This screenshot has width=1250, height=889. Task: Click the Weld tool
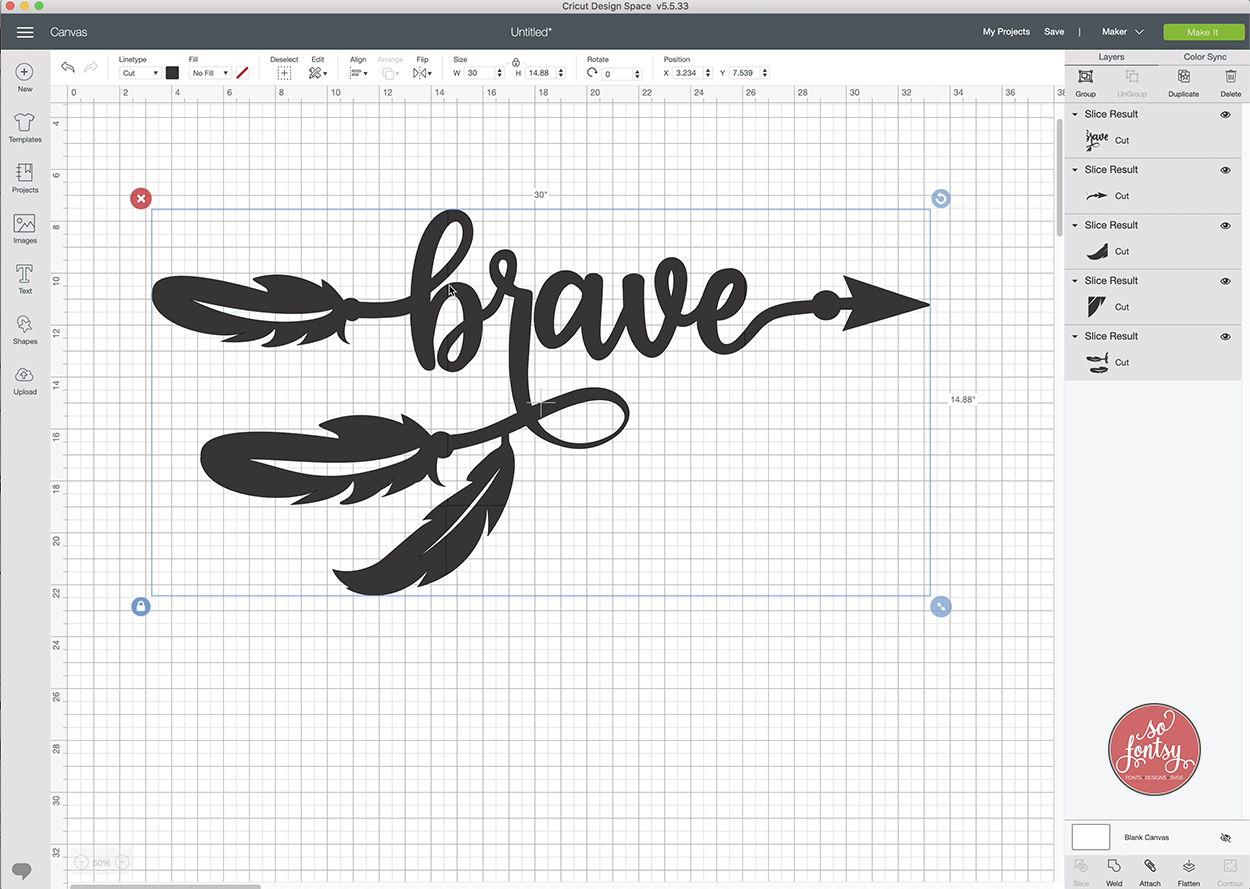click(x=1114, y=873)
